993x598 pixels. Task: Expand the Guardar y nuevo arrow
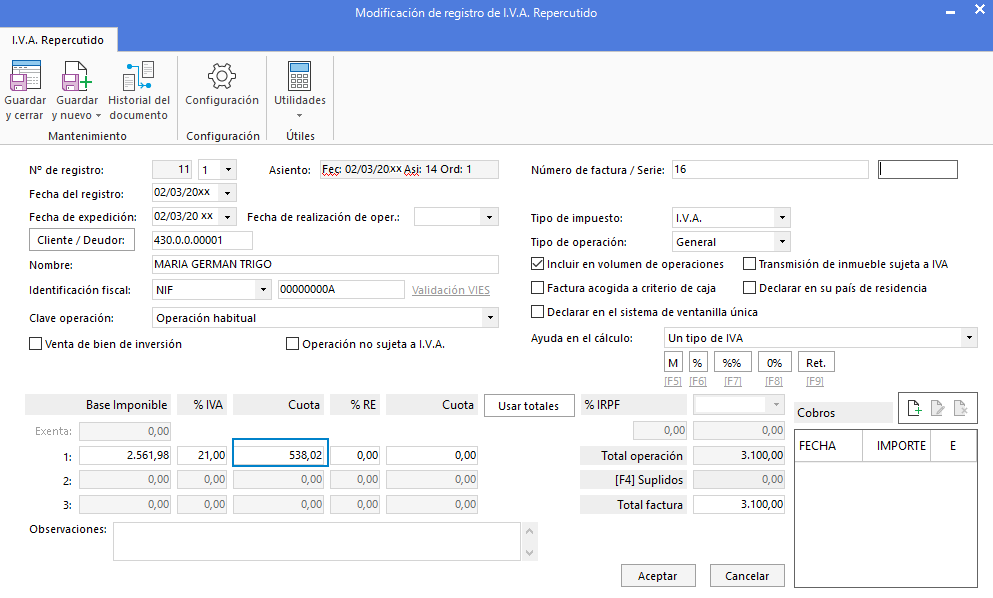pos(98,116)
